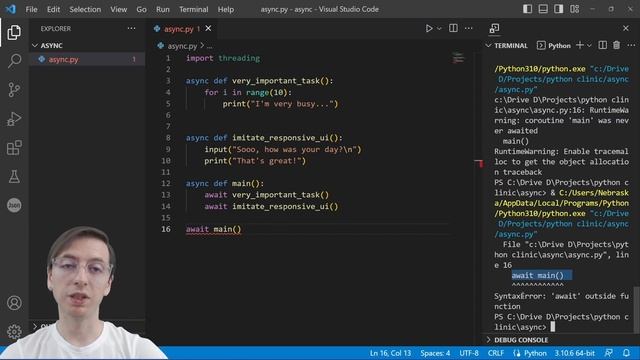The width and height of the screenshot is (640, 360).
Task: Open the Terminal menu
Action: pyautogui.click(x=193, y=9)
